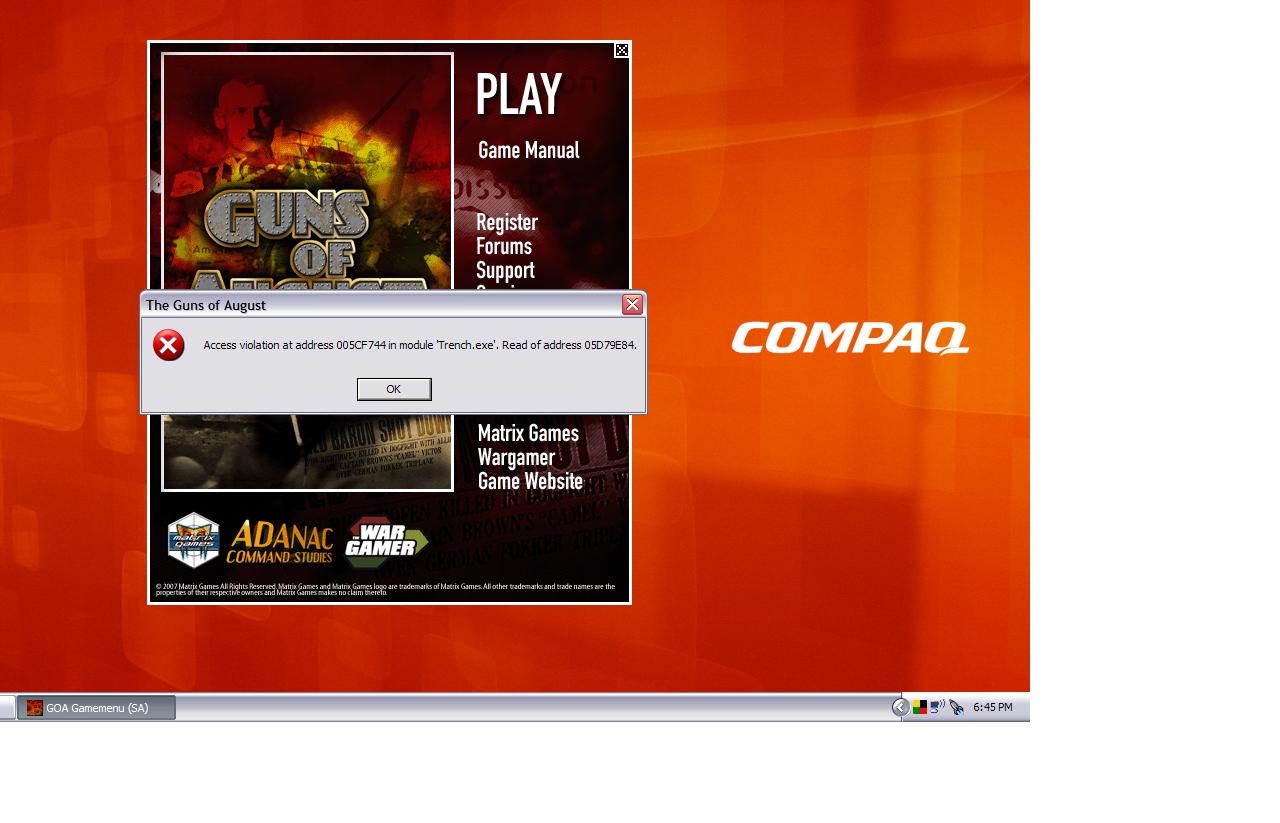Open the wireless network tray icon
The height and width of the screenshot is (823, 1280).
click(938, 707)
